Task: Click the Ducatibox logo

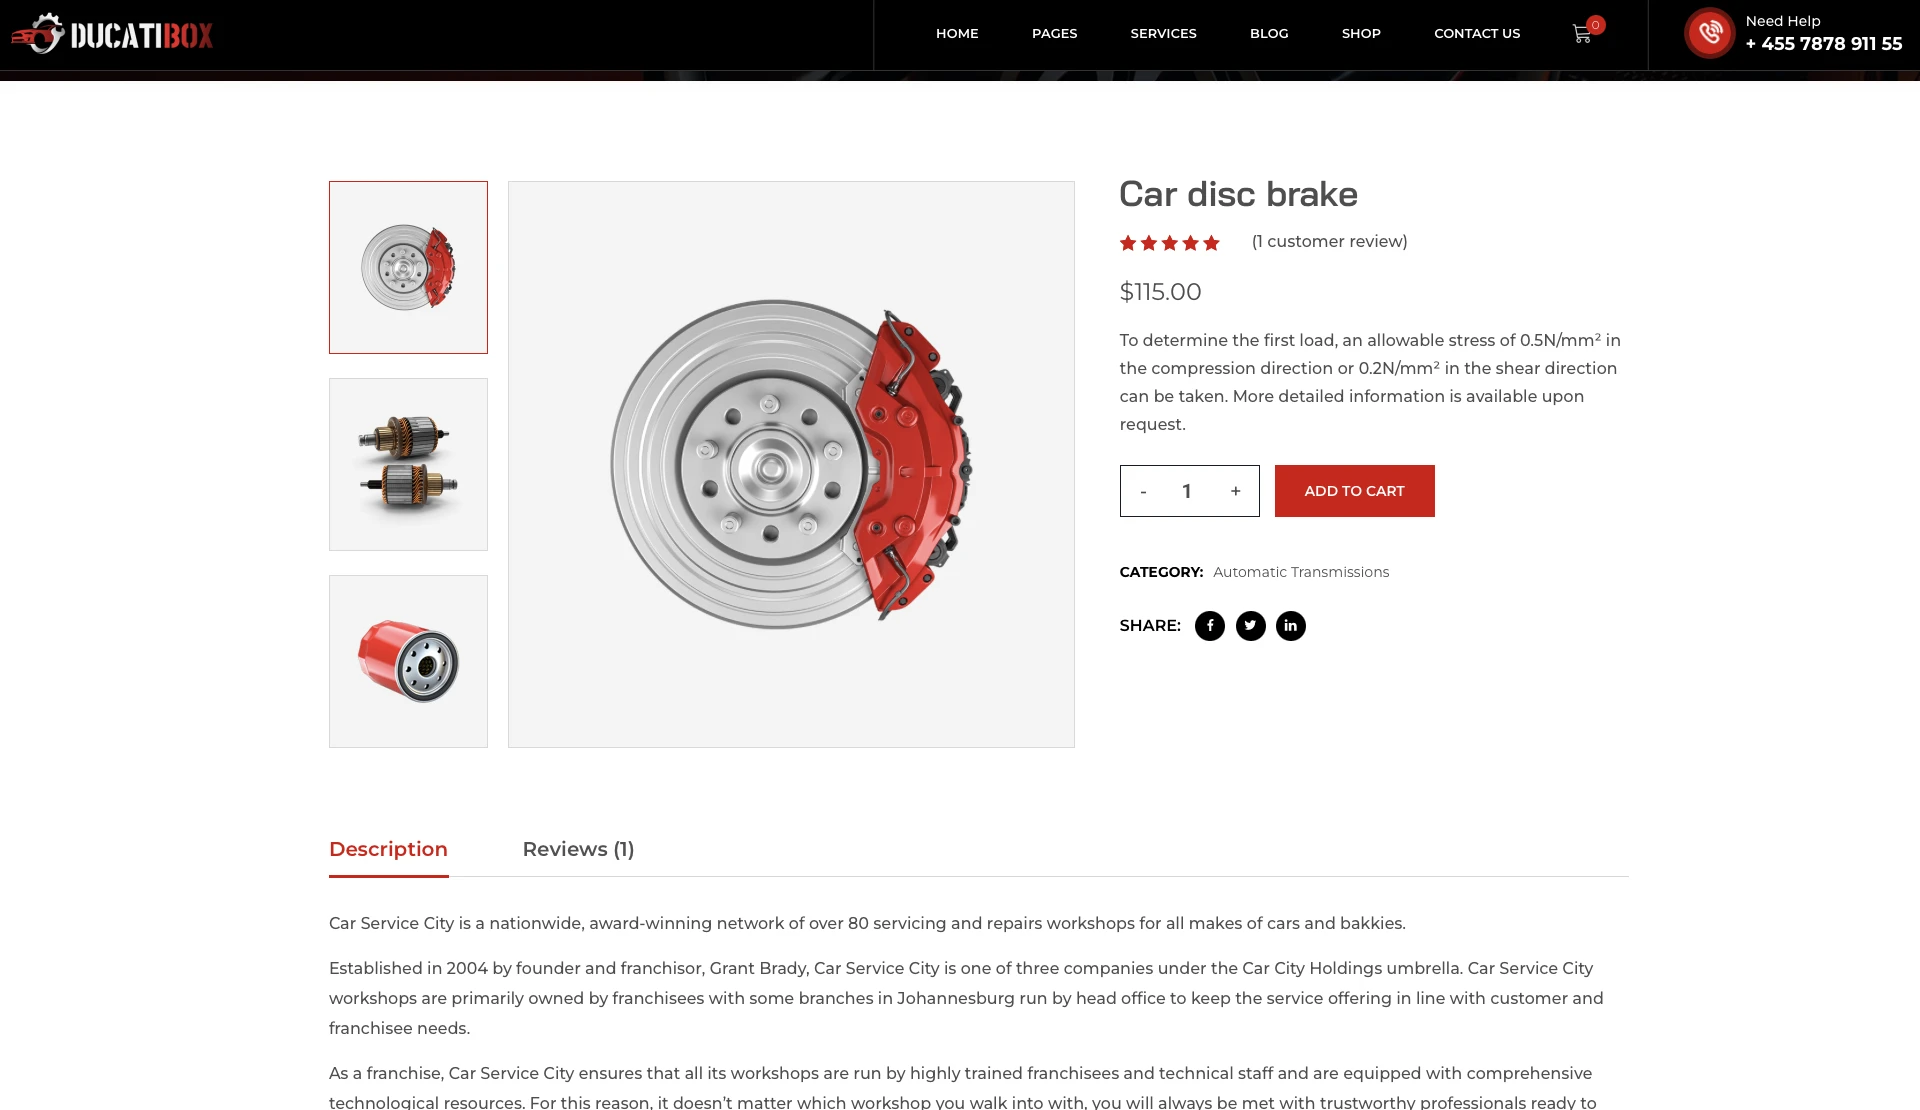Action: coord(113,34)
